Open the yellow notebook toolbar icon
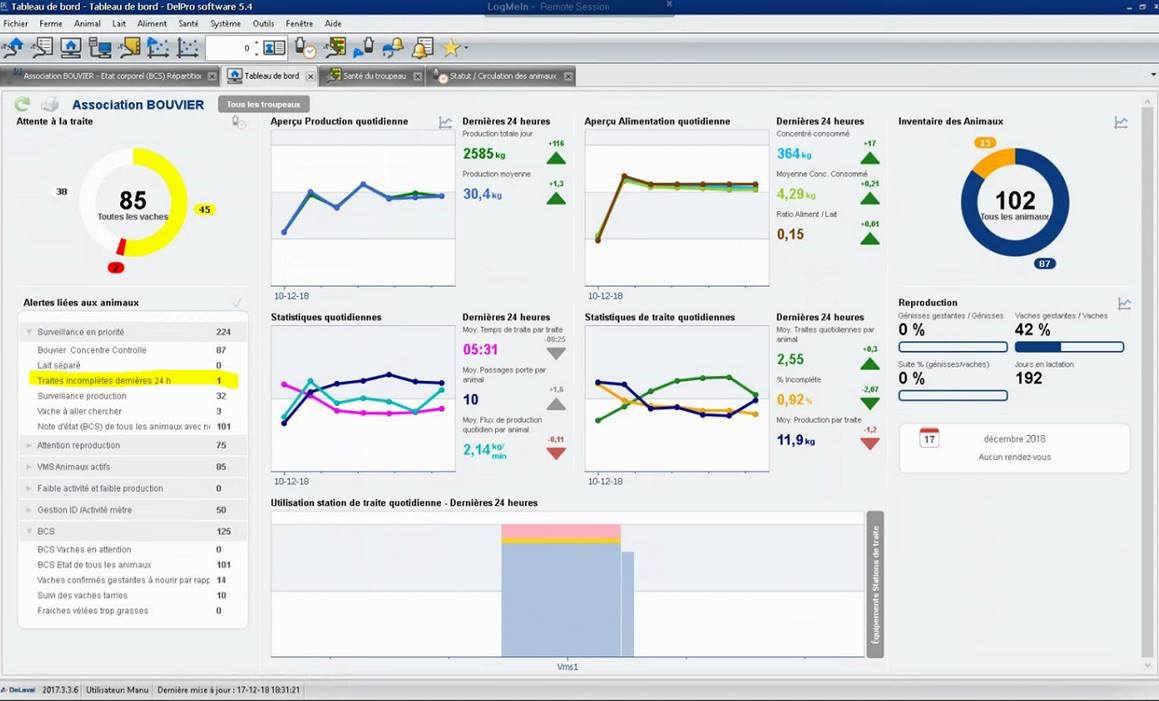The image size is (1159, 701). tap(129, 48)
